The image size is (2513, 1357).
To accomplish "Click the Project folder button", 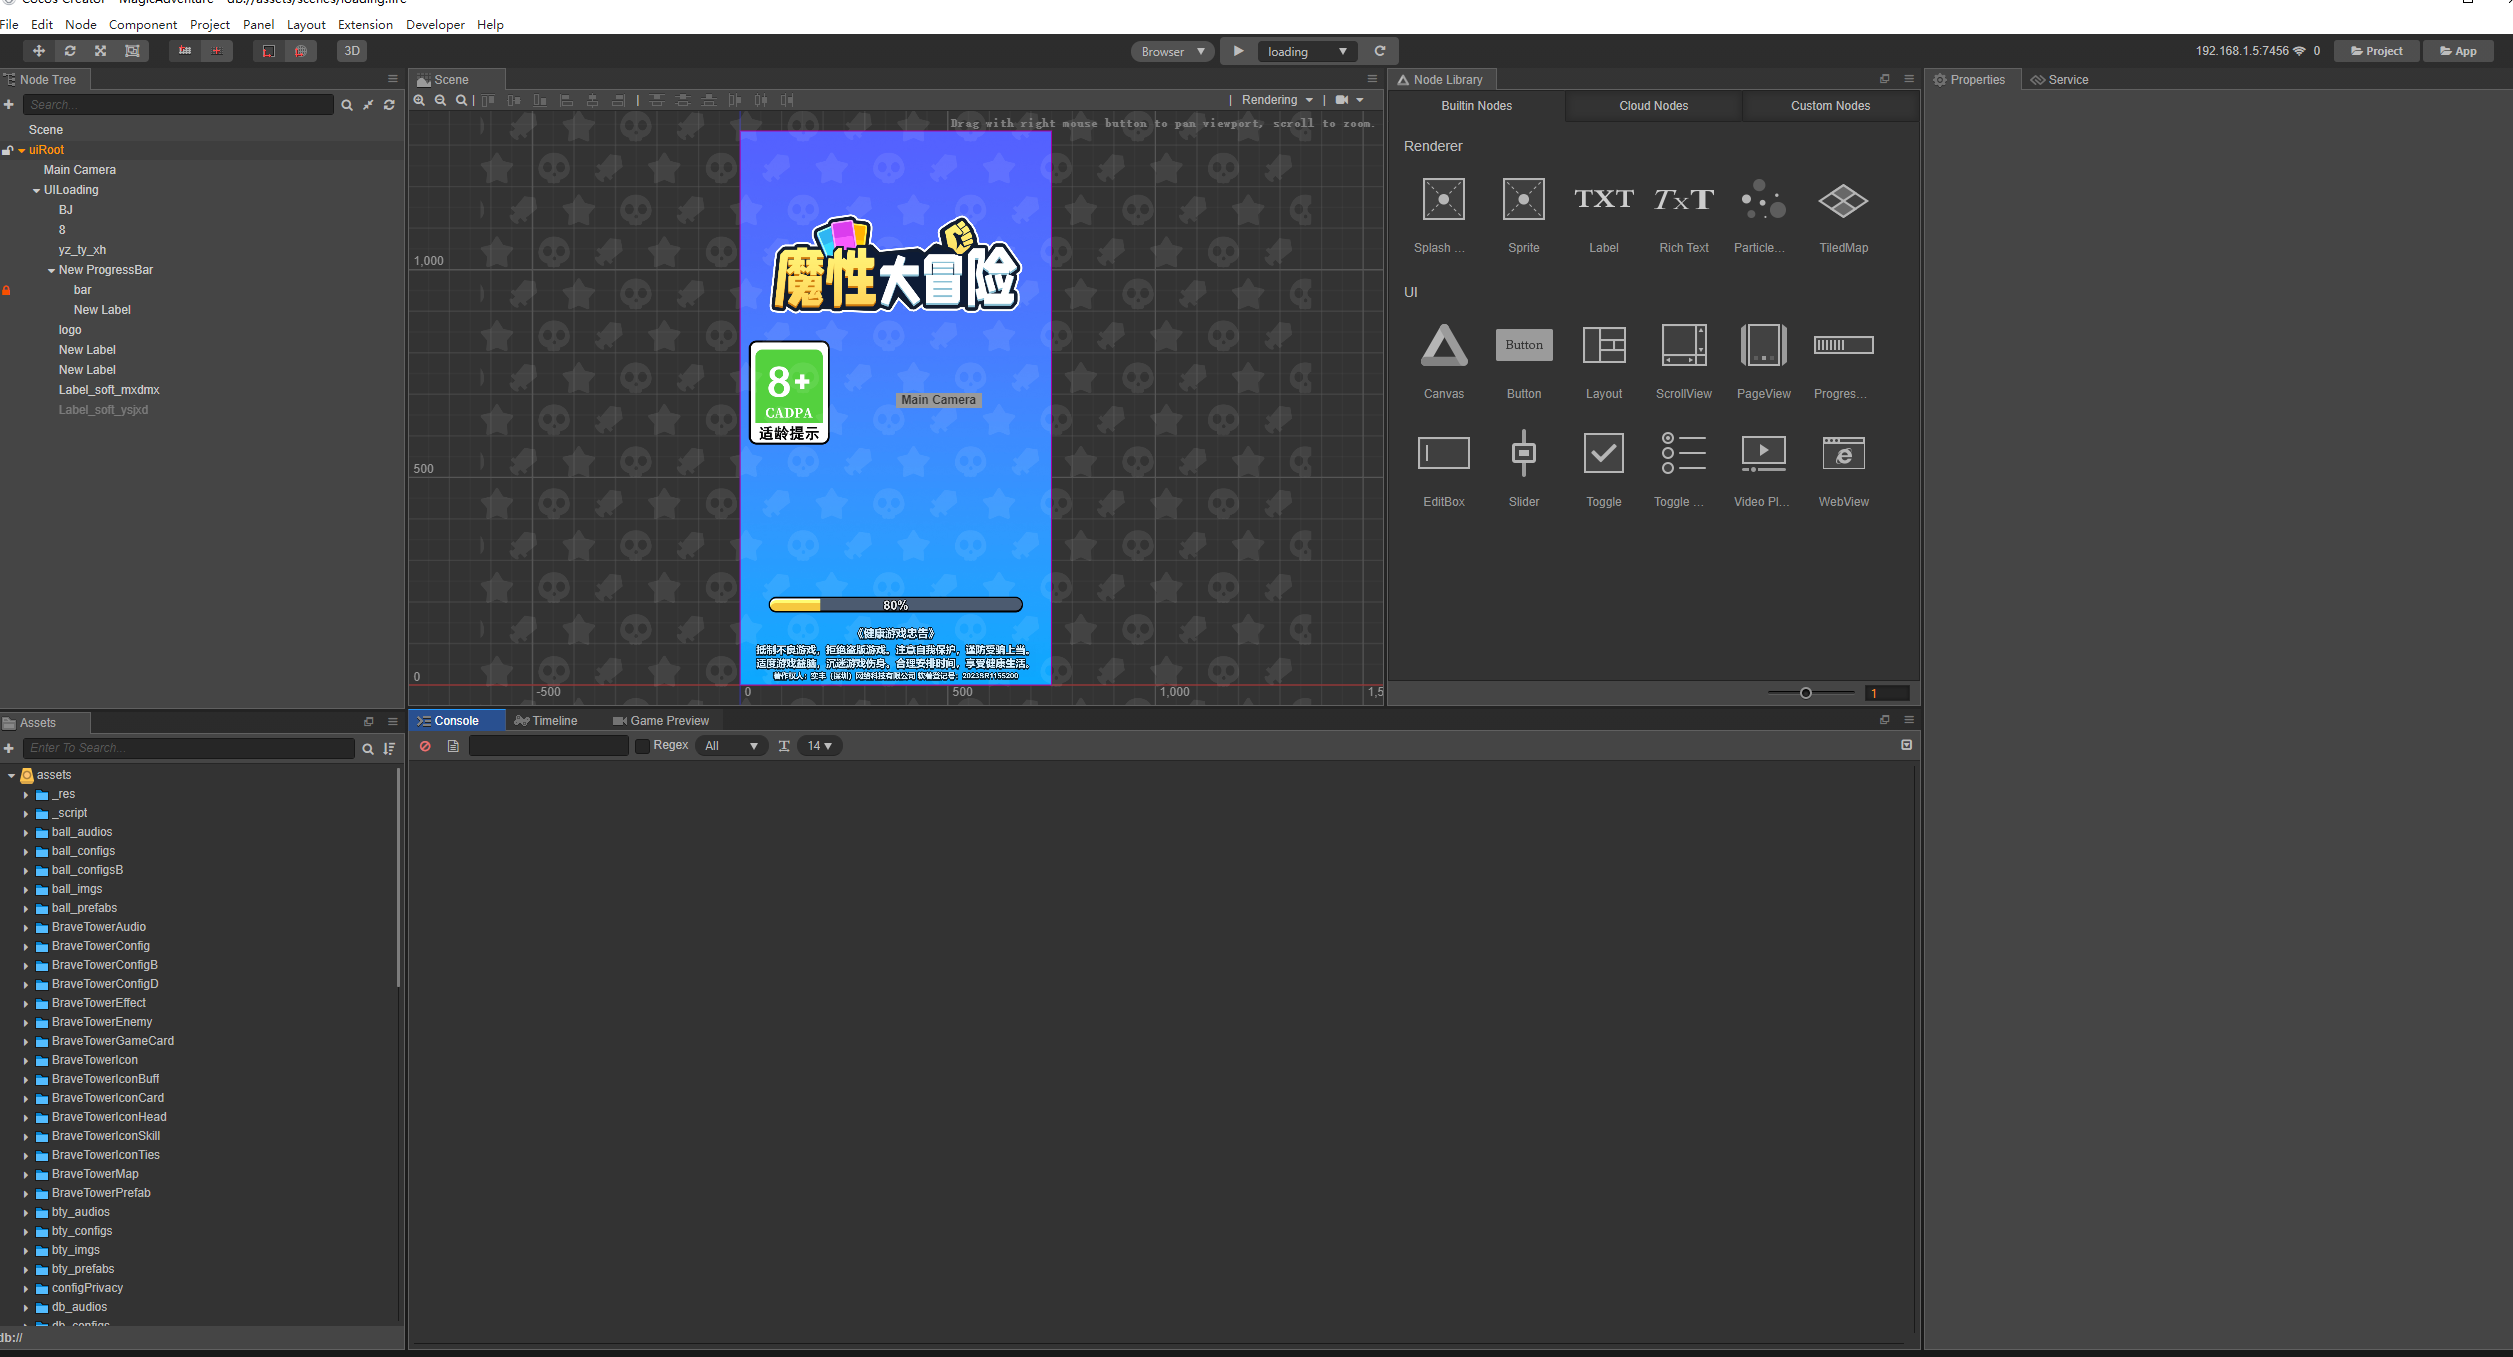I will tap(2376, 51).
